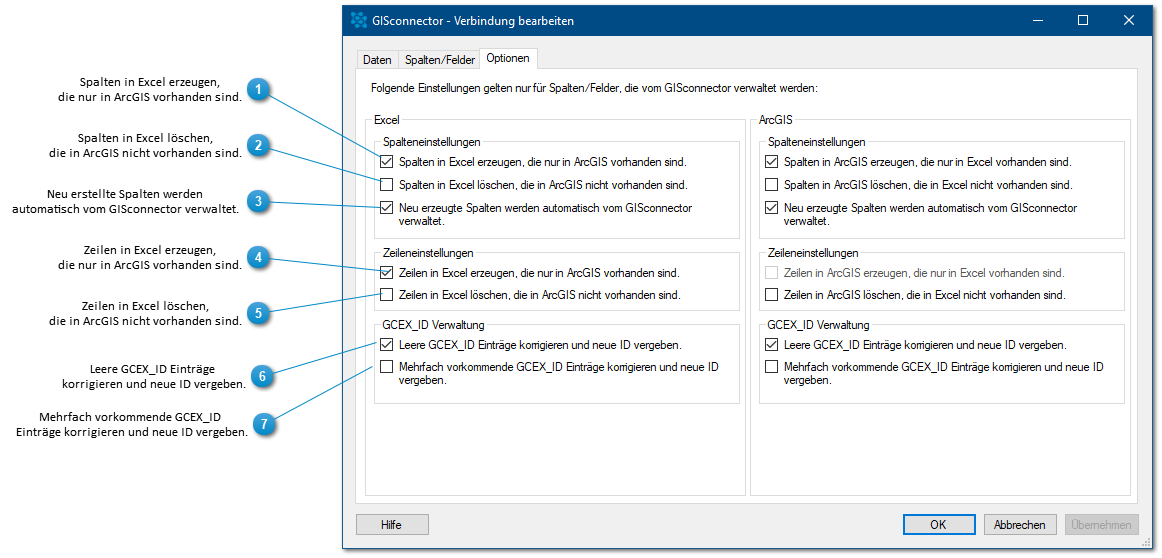Close the Verbindung bearbeiten dialog
The height and width of the screenshot is (558, 1162).
1129,21
